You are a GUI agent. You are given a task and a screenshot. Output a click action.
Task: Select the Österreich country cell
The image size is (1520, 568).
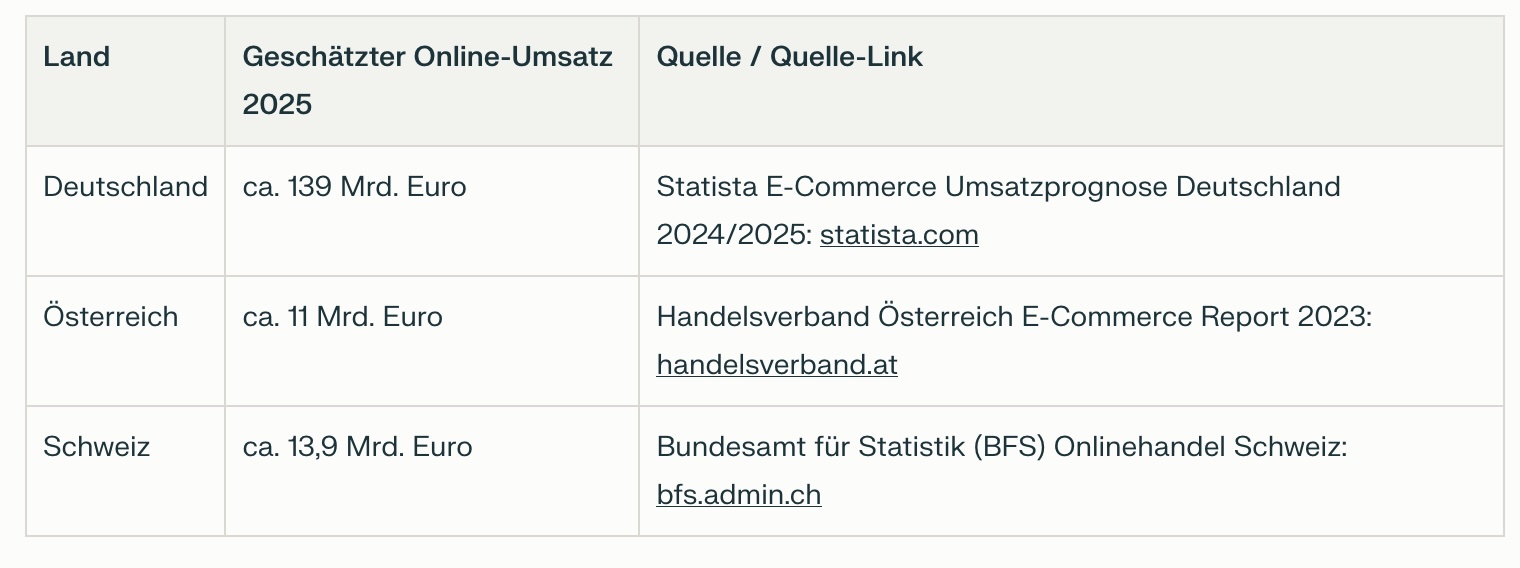pos(111,317)
